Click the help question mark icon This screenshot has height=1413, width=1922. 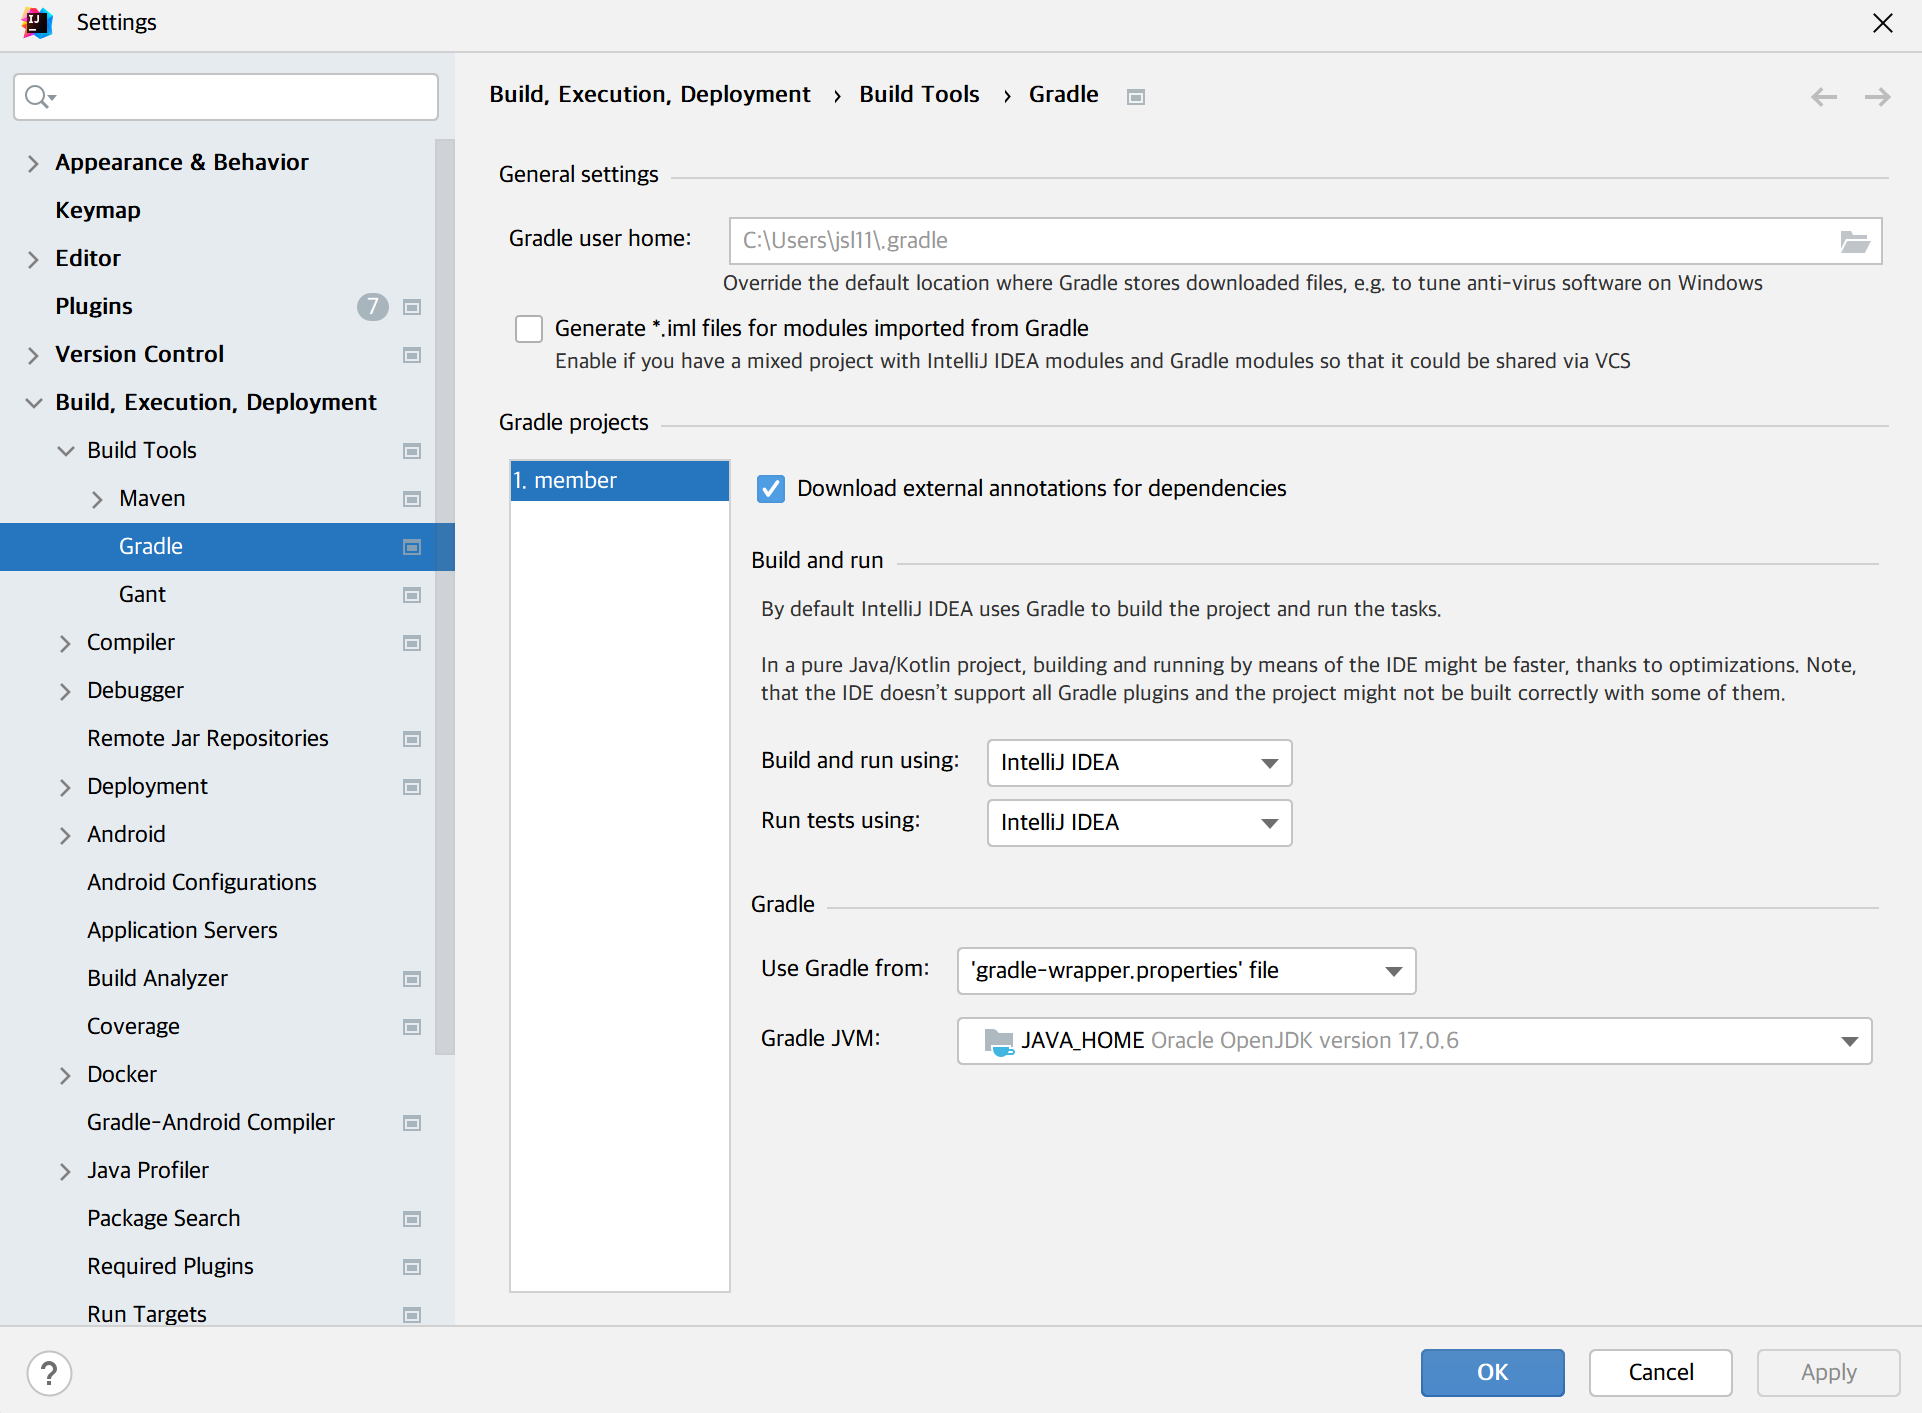pos(49,1373)
